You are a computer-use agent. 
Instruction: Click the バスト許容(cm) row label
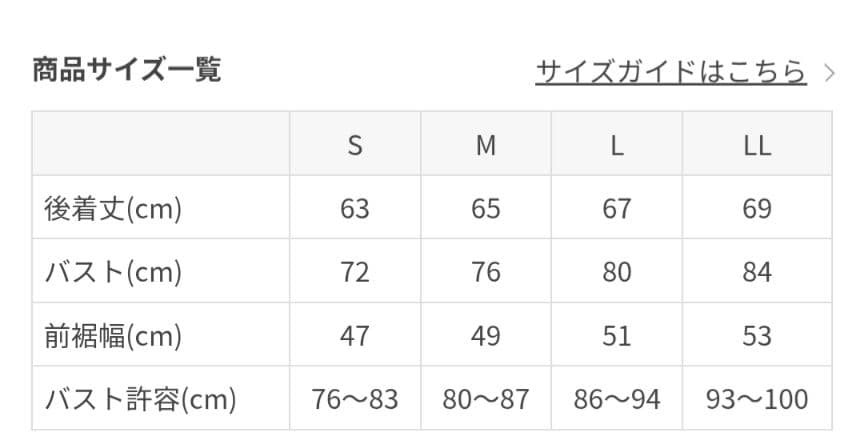click(x=140, y=399)
